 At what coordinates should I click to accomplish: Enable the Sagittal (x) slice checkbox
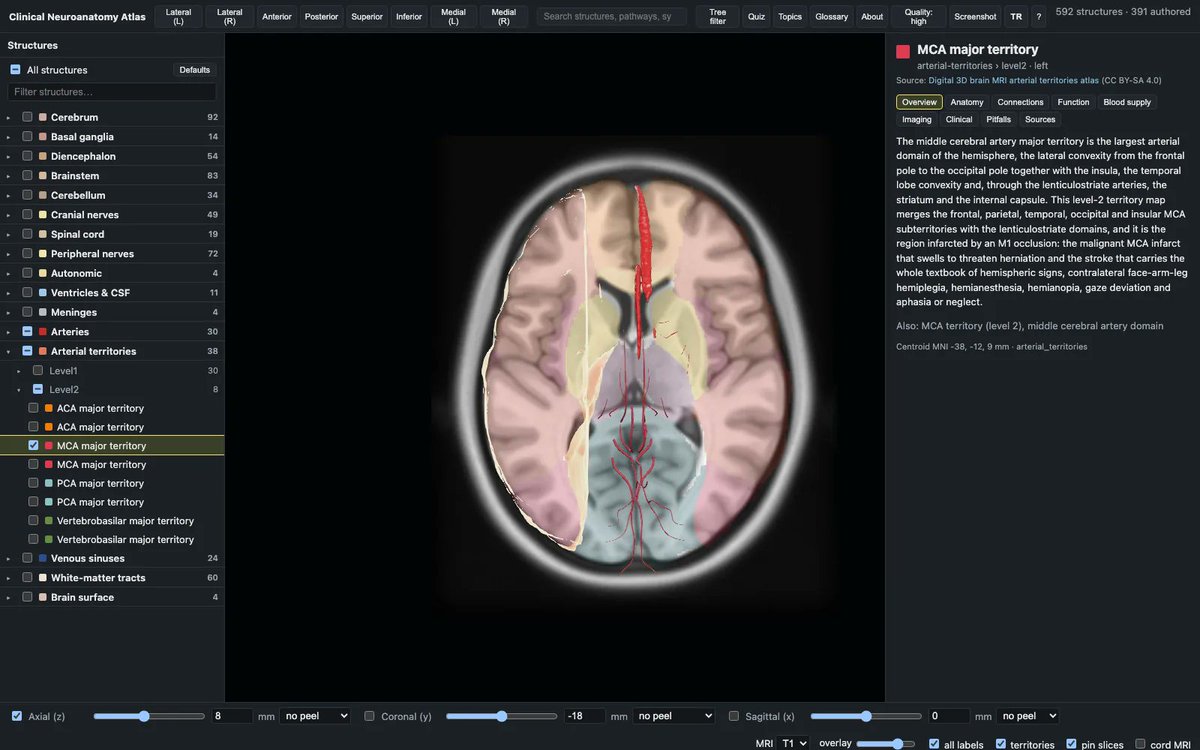[734, 716]
